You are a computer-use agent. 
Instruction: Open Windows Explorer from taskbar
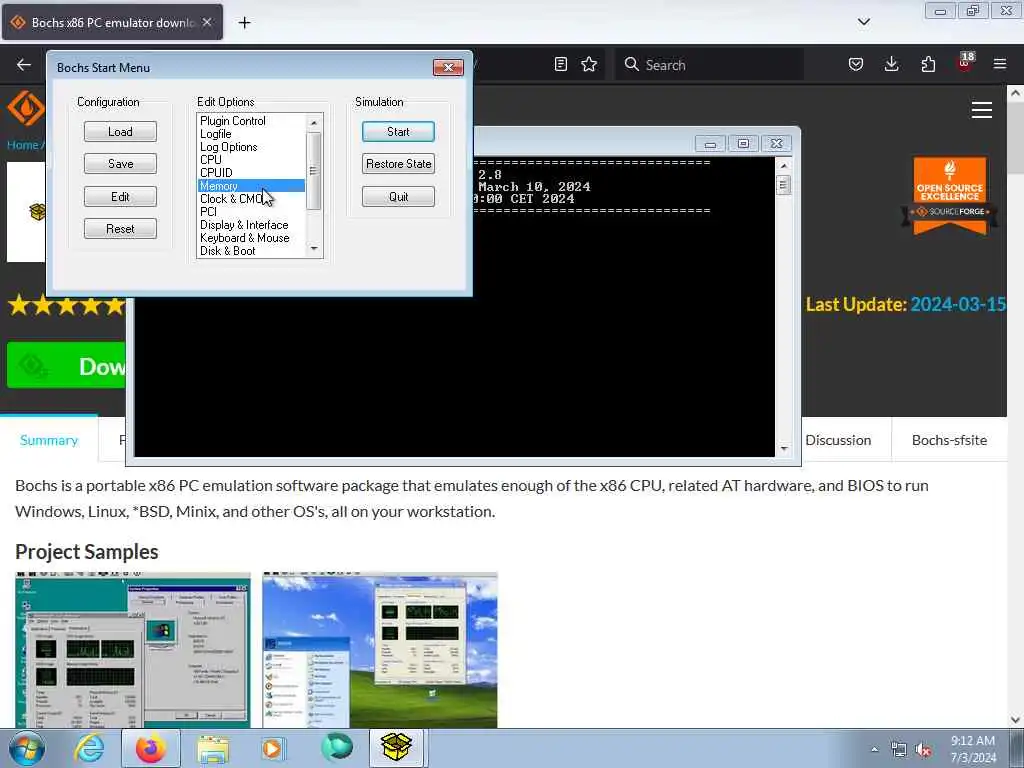point(213,748)
